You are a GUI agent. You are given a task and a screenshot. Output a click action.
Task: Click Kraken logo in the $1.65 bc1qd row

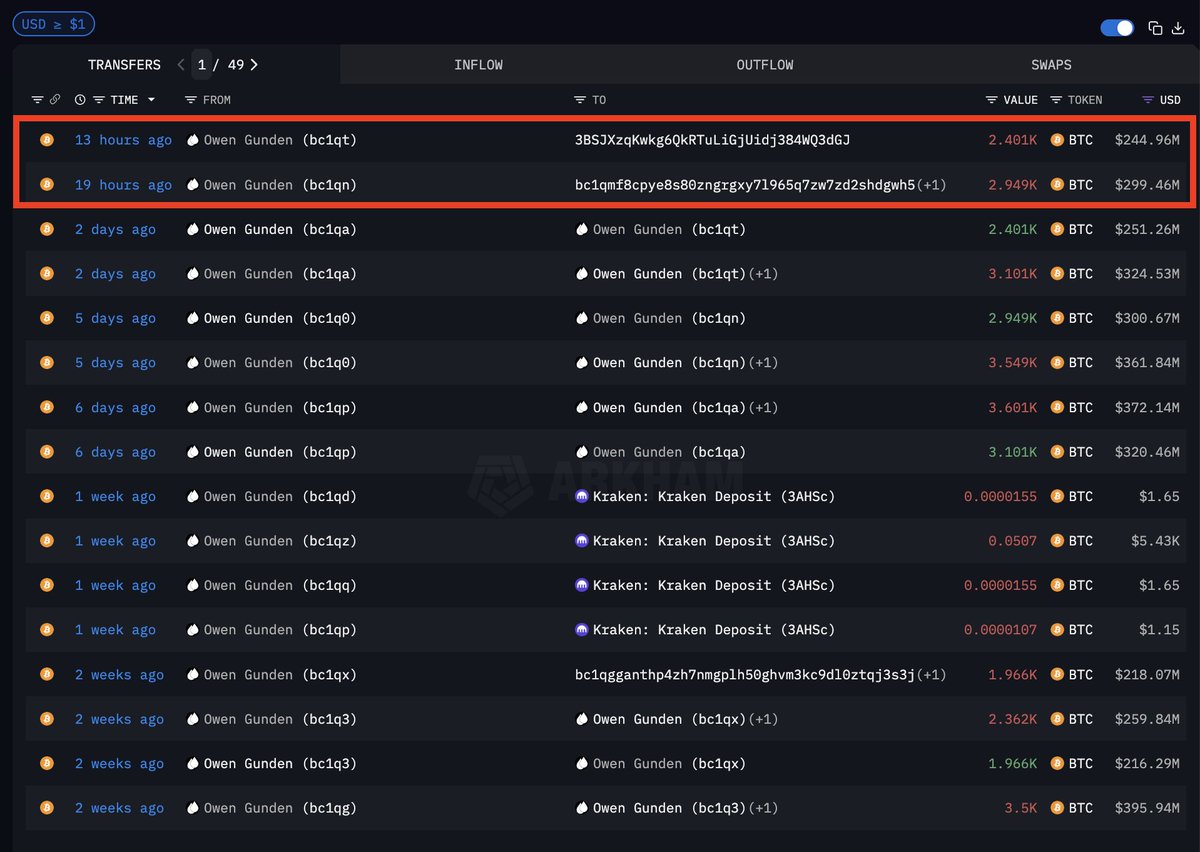[582, 497]
